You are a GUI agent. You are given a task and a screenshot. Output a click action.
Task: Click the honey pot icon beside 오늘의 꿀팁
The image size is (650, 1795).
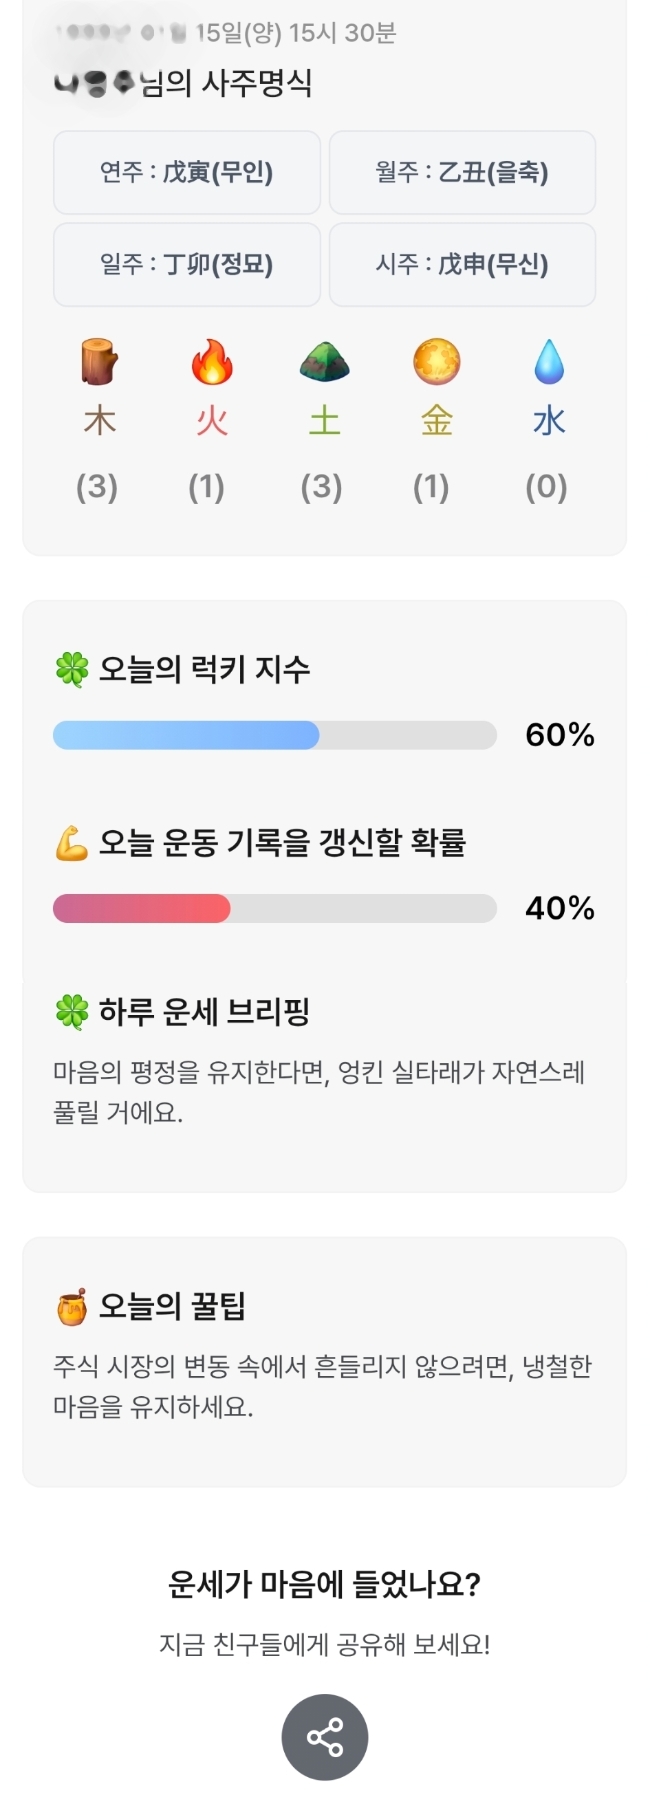[x=72, y=1307]
